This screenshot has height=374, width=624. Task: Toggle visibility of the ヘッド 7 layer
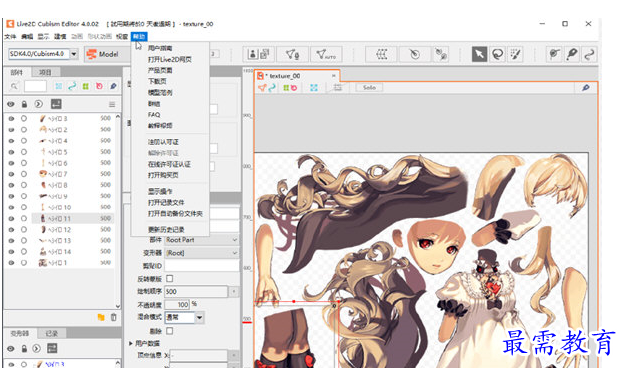(11, 174)
